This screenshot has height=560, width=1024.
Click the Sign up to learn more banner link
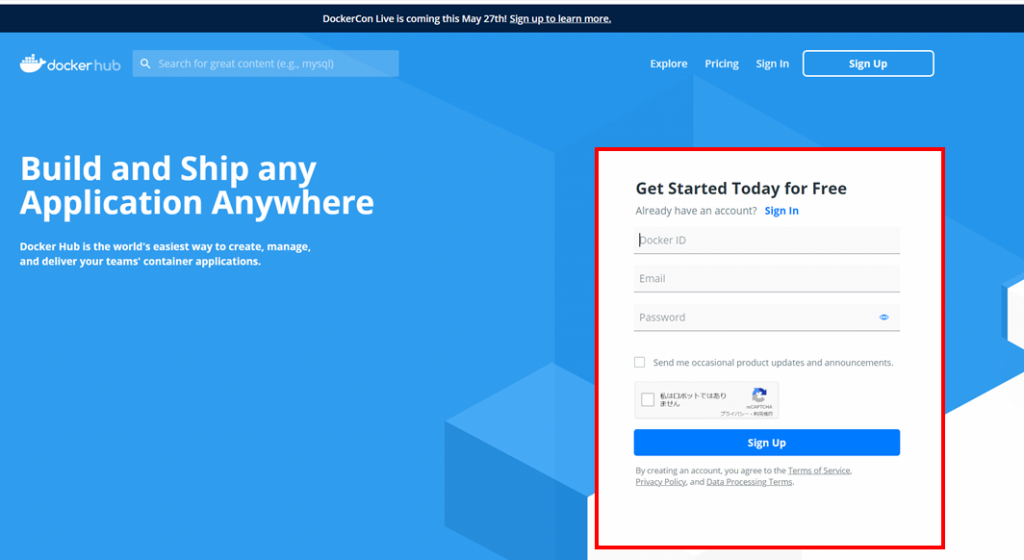(x=560, y=18)
